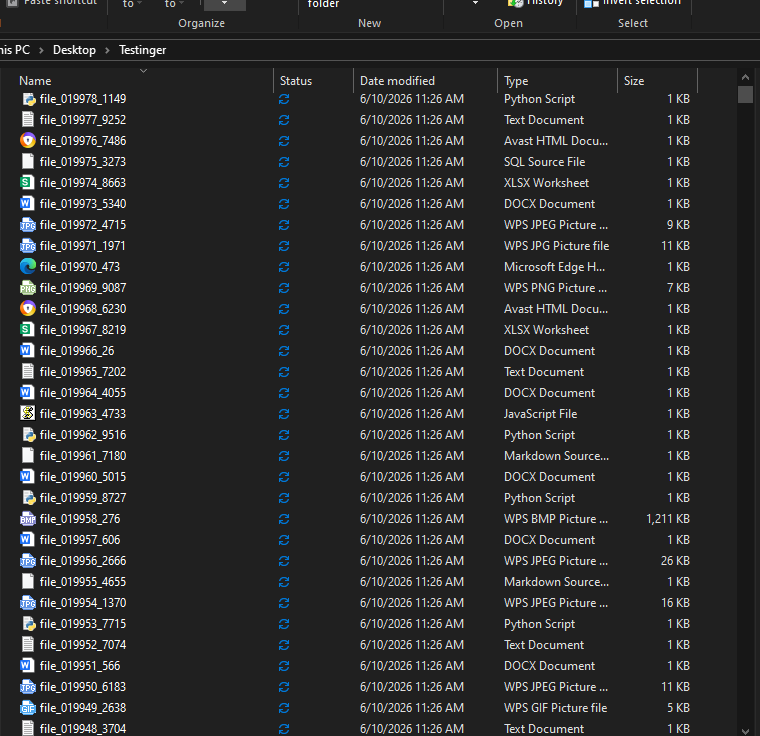Image resolution: width=760 pixels, height=736 pixels.
Task: Select file_019965_7202 text document
Action: pyautogui.click(x=83, y=372)
